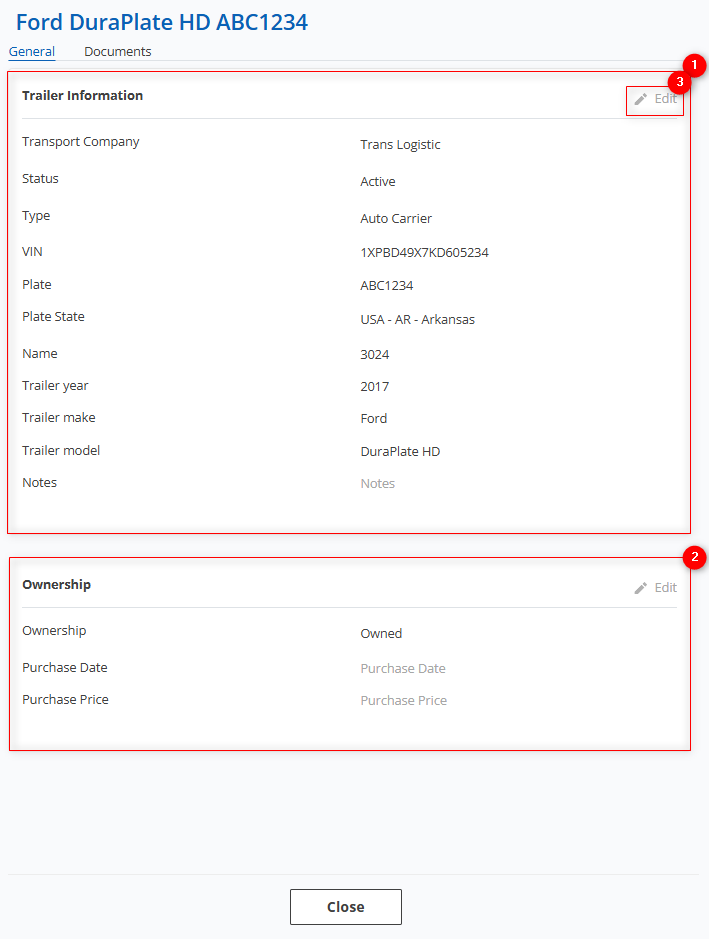Click the Ownership value Owned

point(381,634)
